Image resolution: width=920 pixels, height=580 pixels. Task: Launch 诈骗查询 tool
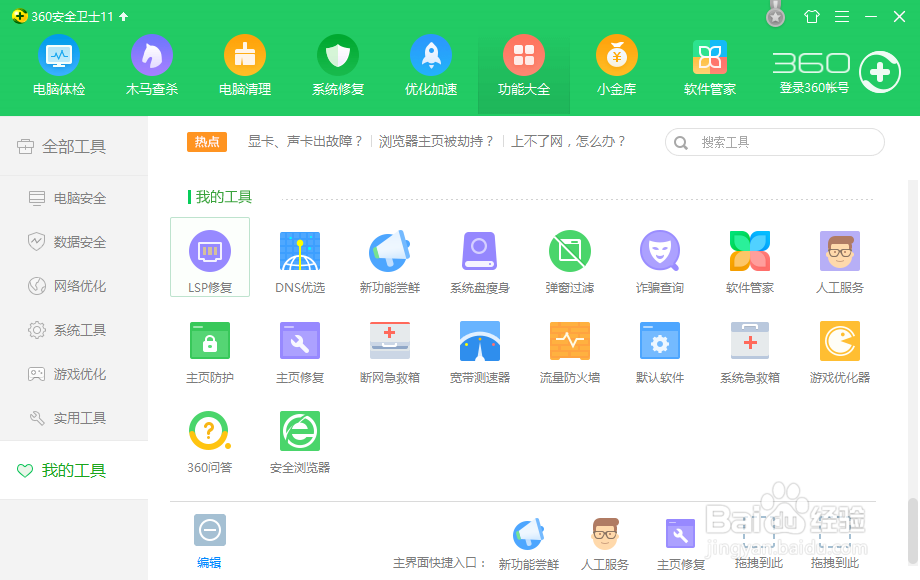click(x=659, y=262)
